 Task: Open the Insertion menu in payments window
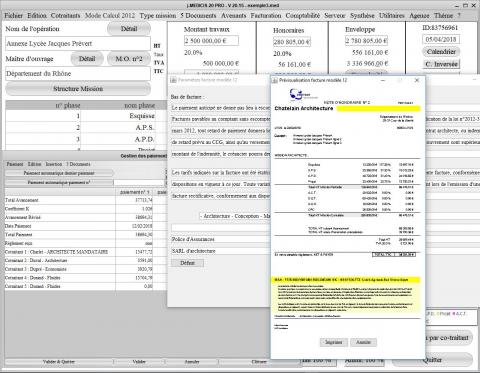click(54, 164)
